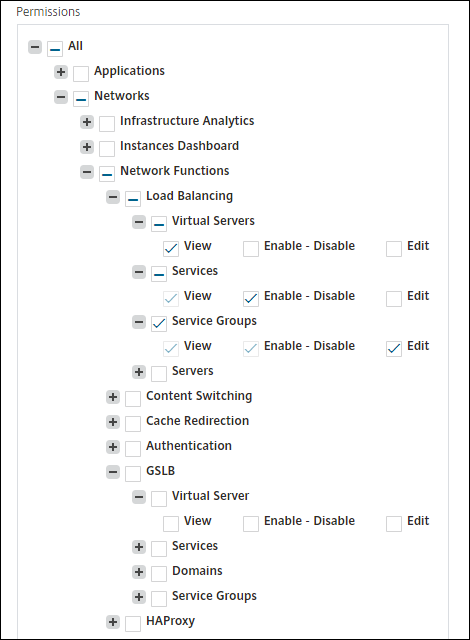Expand the HAProxy node
Screen dimensions: 470x640
click(x=113, y=622)
